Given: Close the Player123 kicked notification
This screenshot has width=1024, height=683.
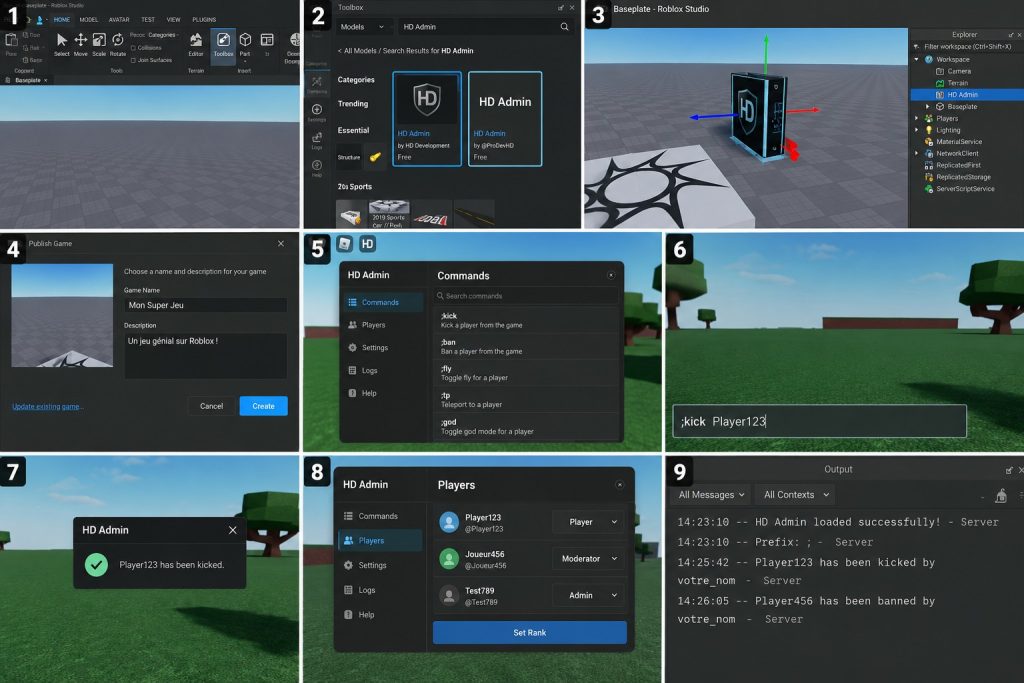Looking at the screenshot, I should point(232,530).
